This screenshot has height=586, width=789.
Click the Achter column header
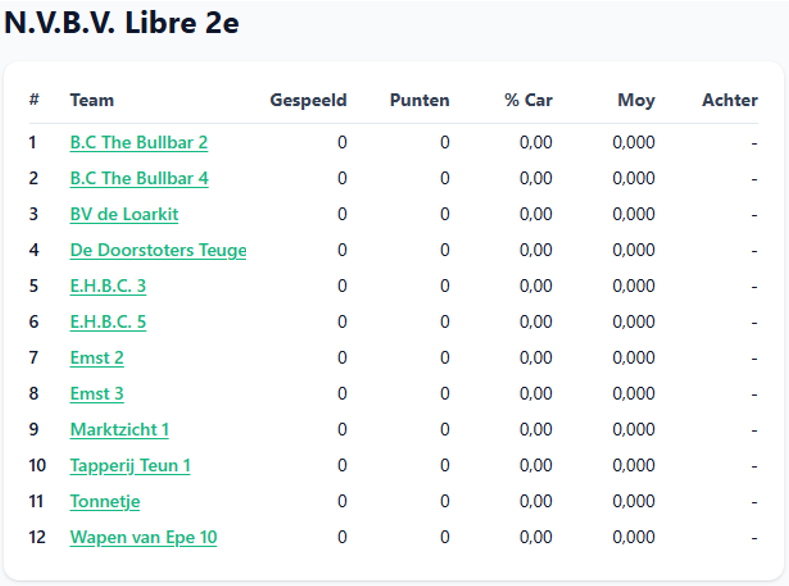[x=730, y=100]
